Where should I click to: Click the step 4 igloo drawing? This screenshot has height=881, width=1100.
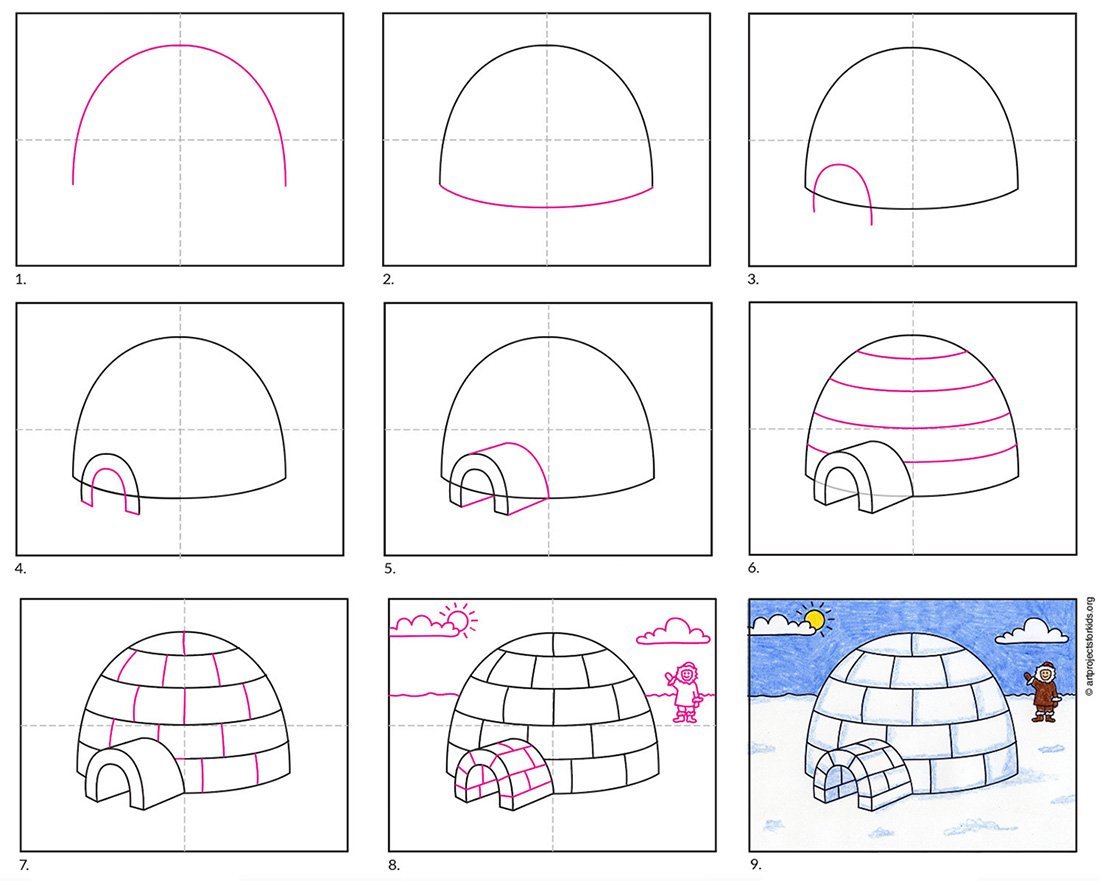[x=180, y=429]
